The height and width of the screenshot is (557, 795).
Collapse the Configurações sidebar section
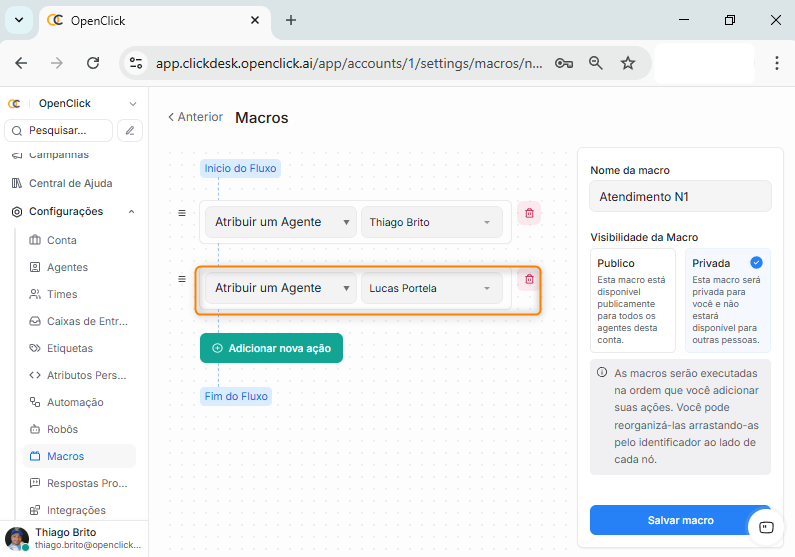(131, 211)
